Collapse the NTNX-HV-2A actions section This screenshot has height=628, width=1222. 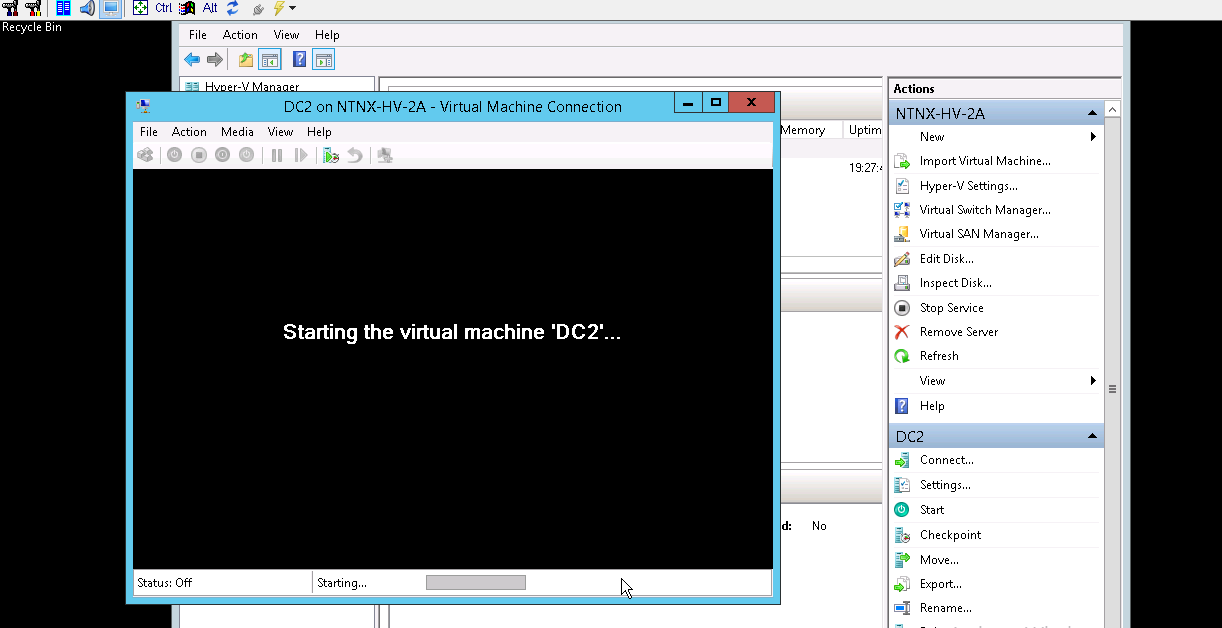1091,113
